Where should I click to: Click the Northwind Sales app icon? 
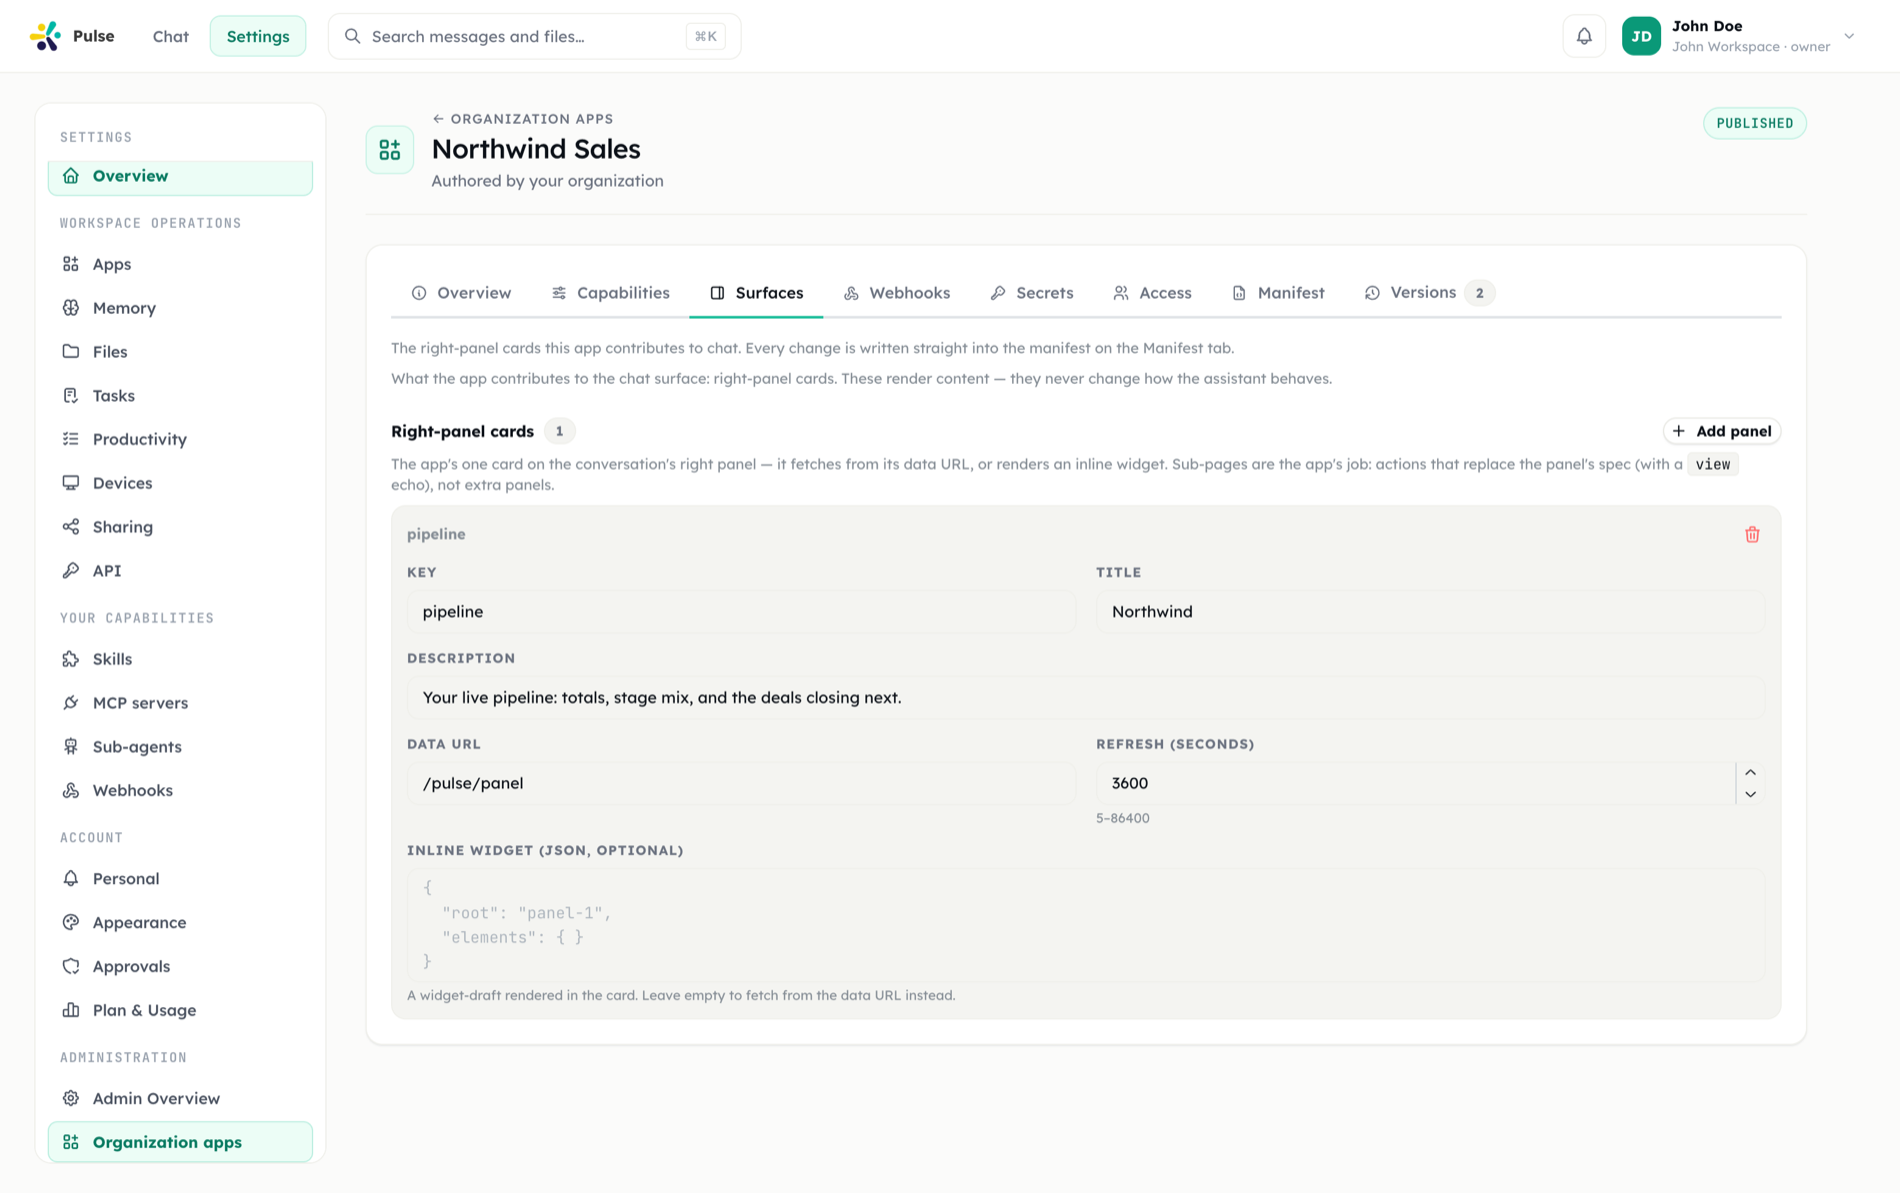(390, 150)
